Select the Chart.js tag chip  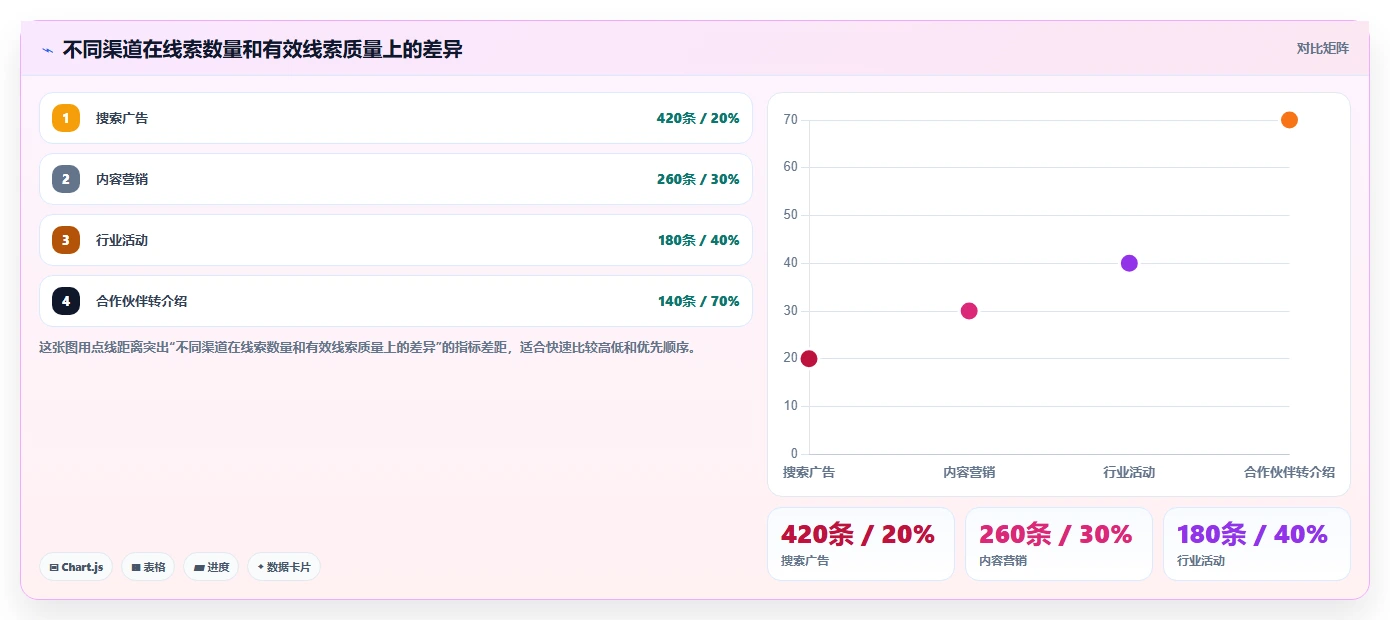pos(77,567)
